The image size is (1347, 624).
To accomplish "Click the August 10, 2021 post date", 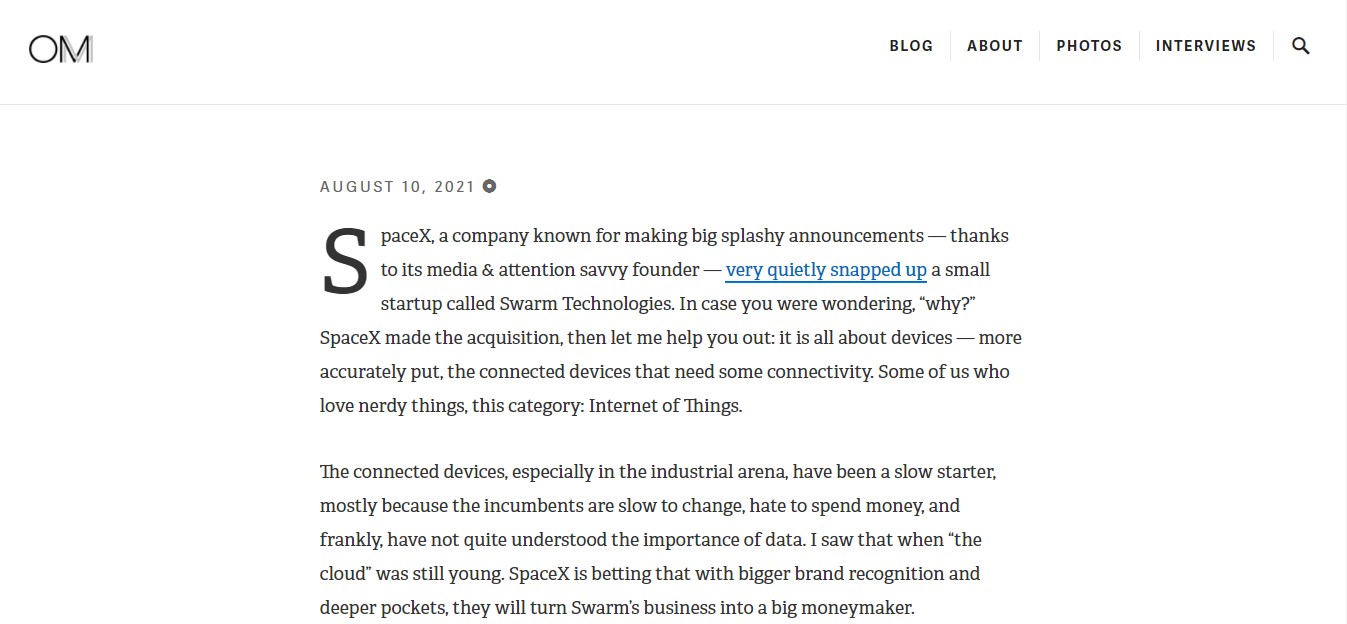I will click(397, 187).
